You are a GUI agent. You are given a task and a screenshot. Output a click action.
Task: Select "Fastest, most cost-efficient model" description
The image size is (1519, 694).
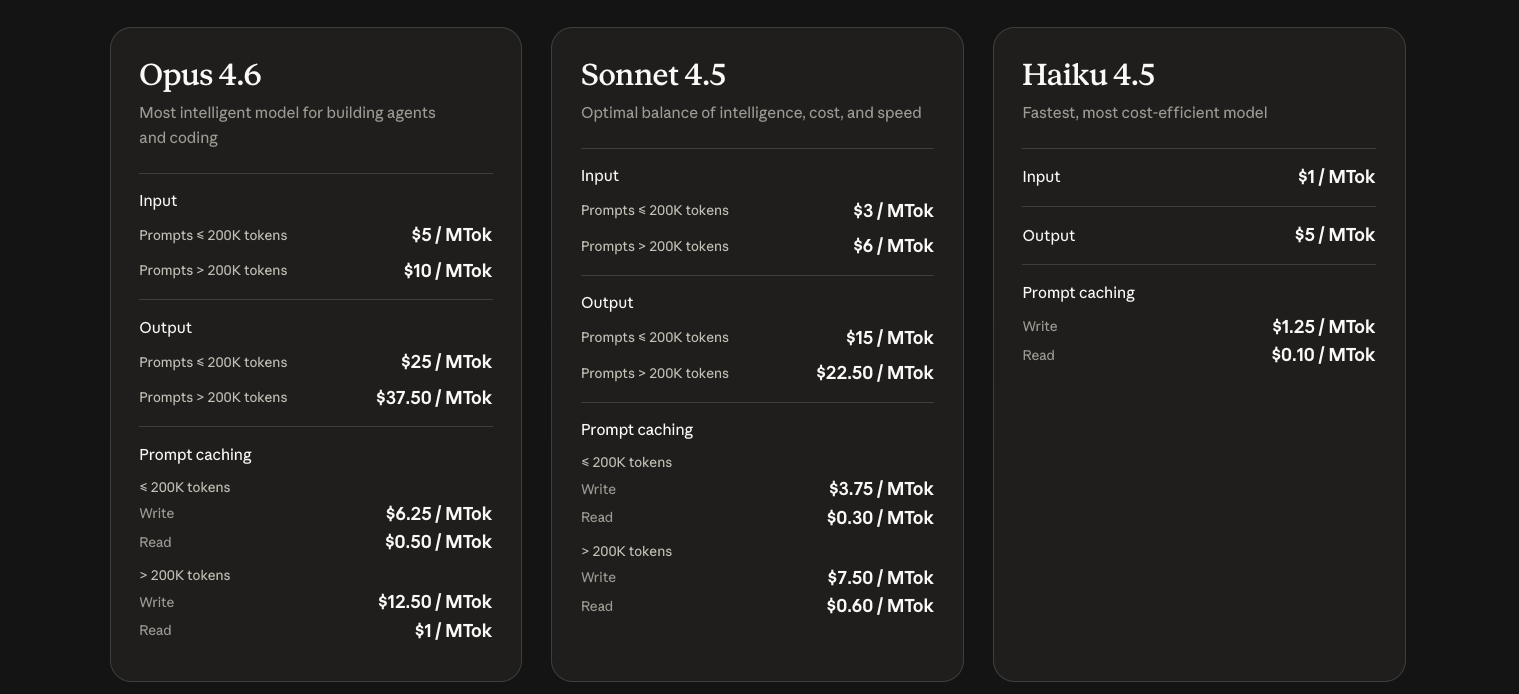coord(1144,113)
